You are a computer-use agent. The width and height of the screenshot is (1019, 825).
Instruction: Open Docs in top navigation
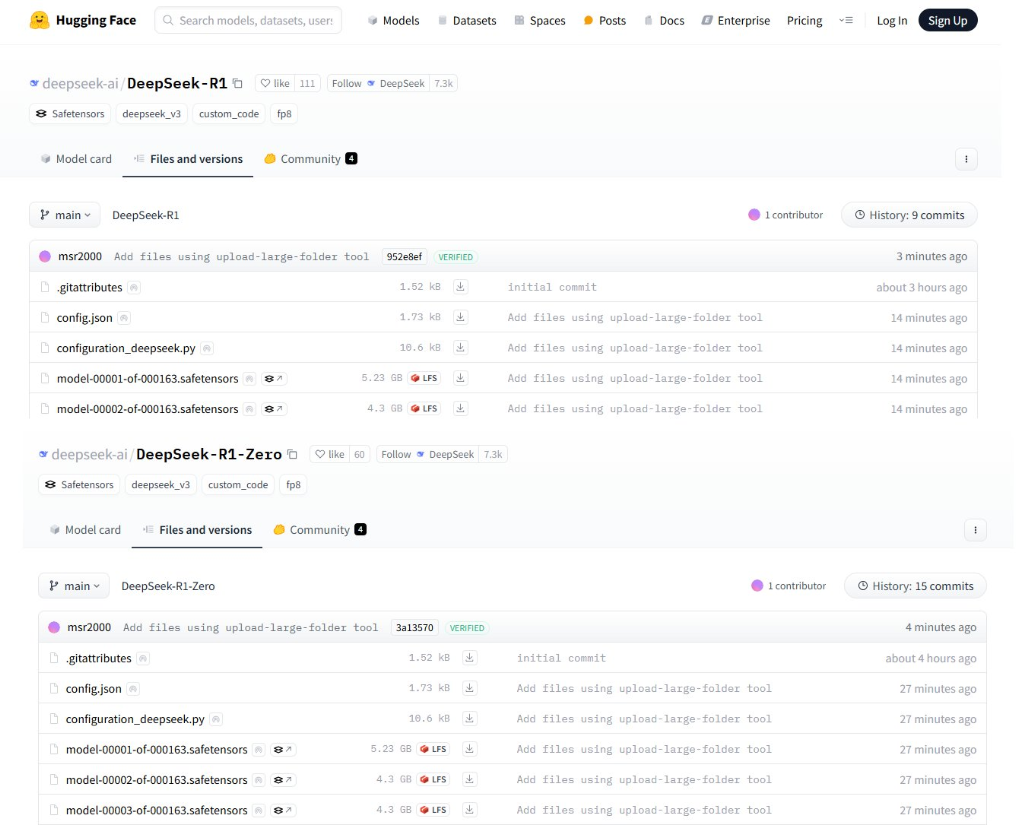click(x=664, y=21)
